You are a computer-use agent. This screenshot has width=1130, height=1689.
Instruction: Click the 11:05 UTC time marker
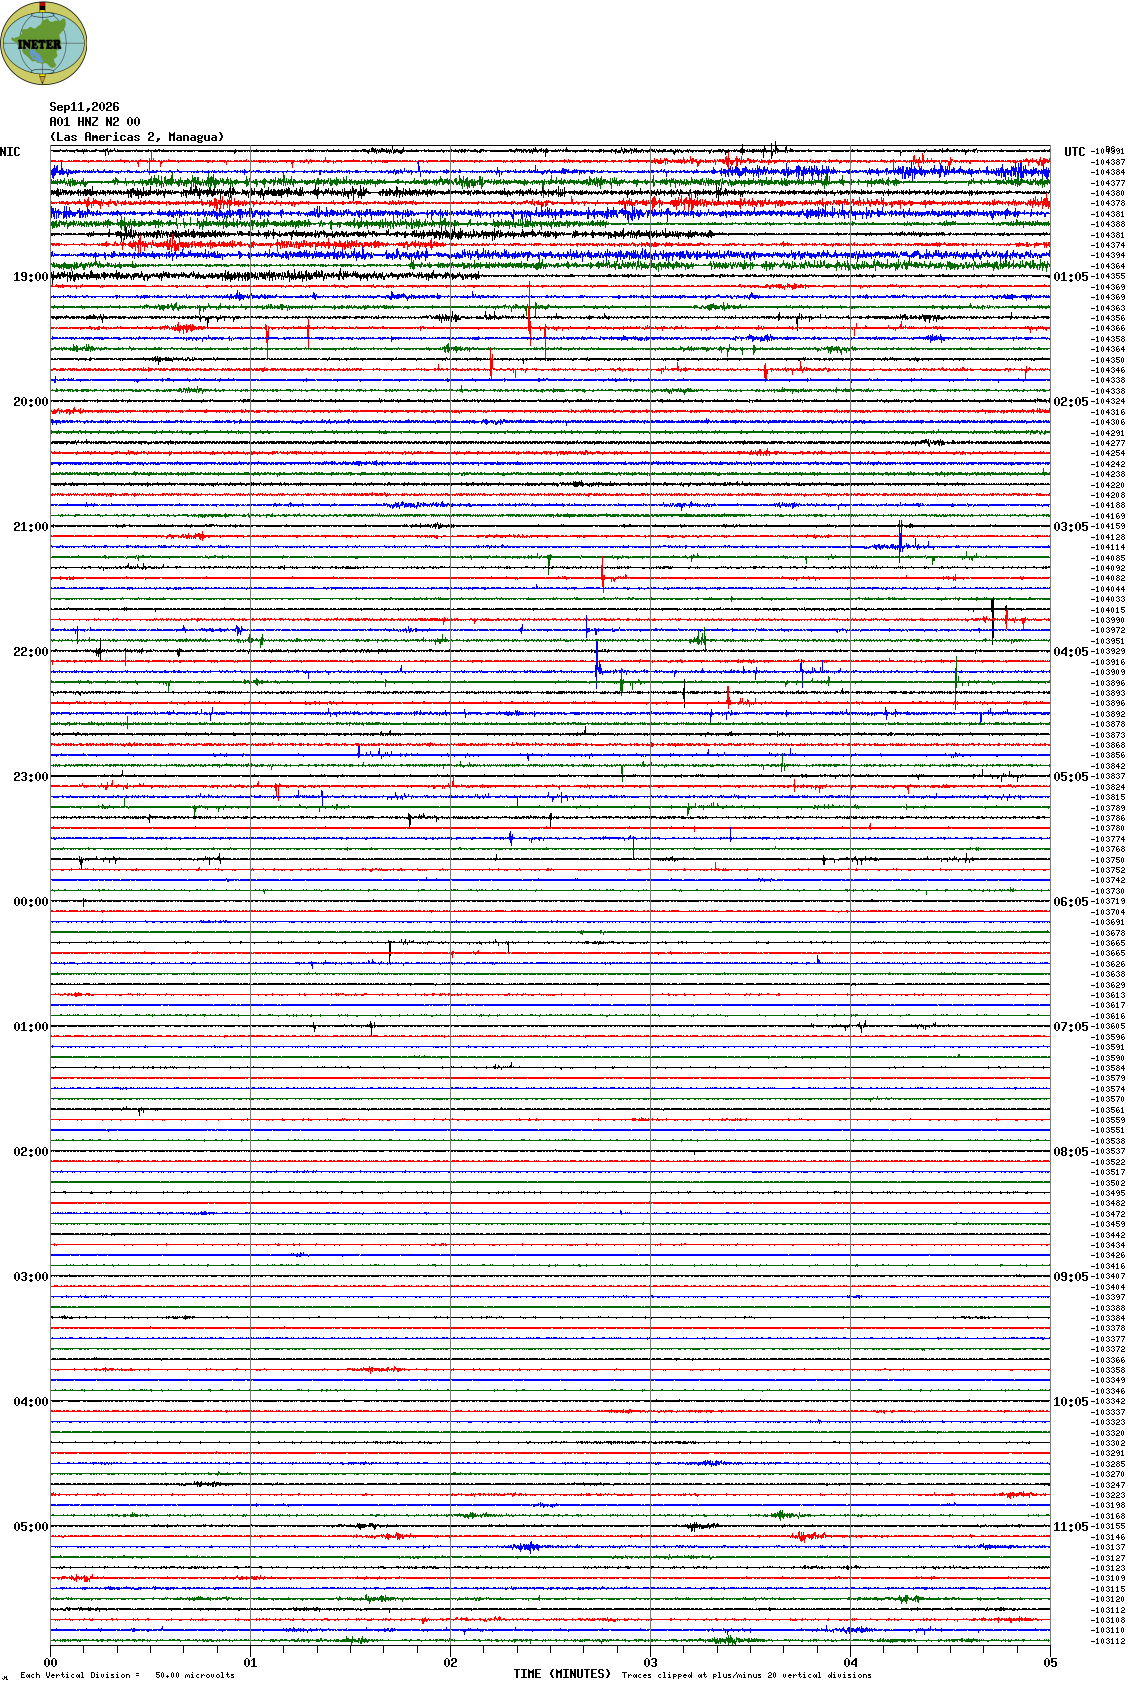click(1071, 1527)
